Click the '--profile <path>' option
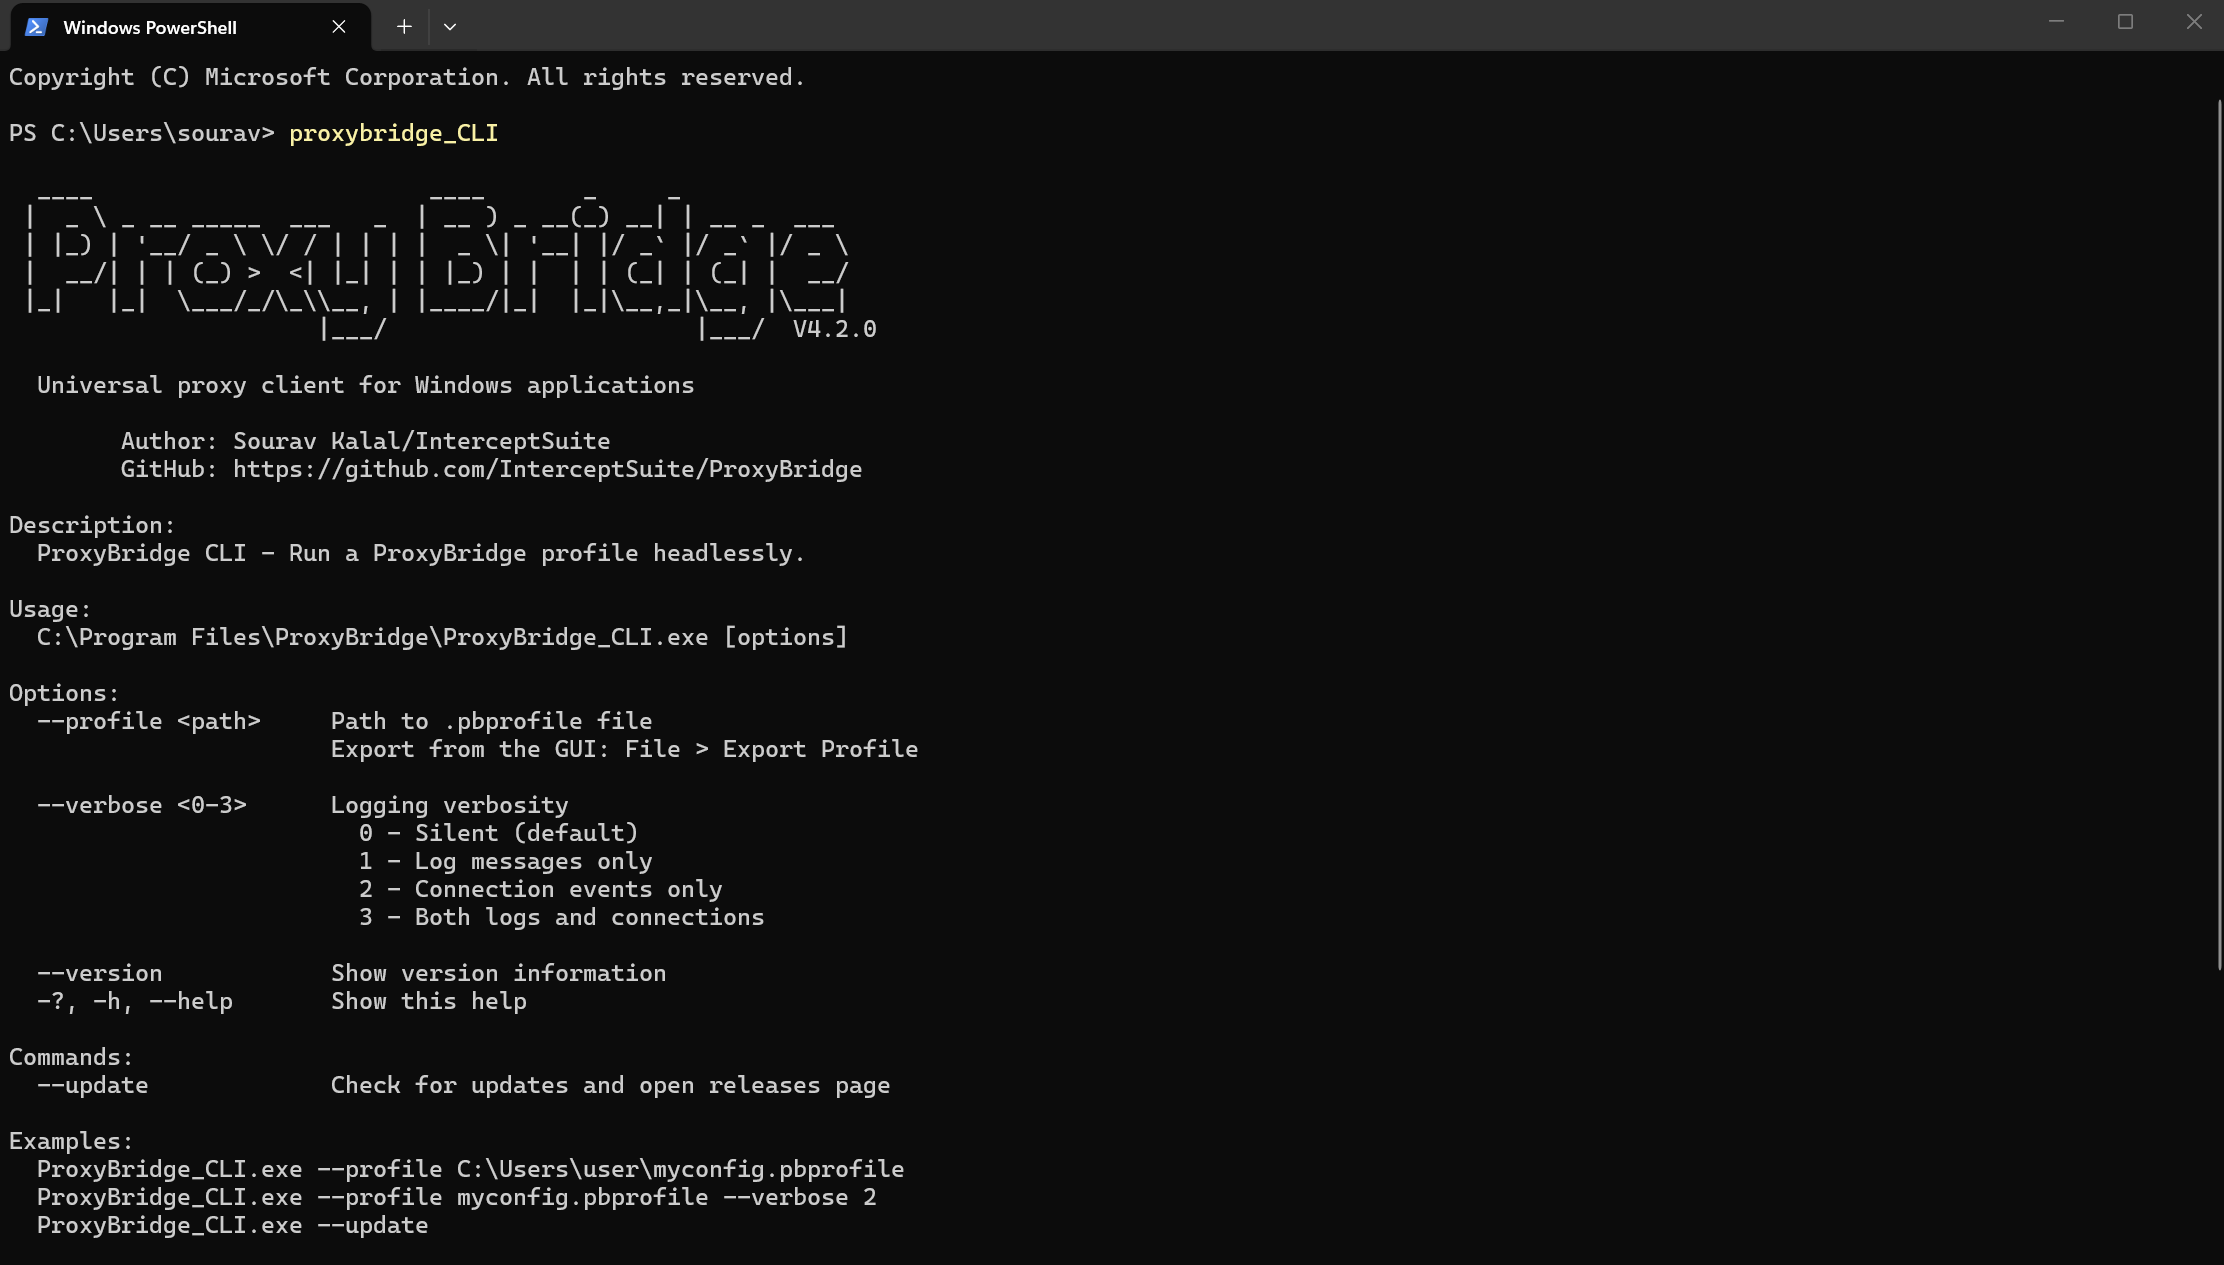 point(149,721)
